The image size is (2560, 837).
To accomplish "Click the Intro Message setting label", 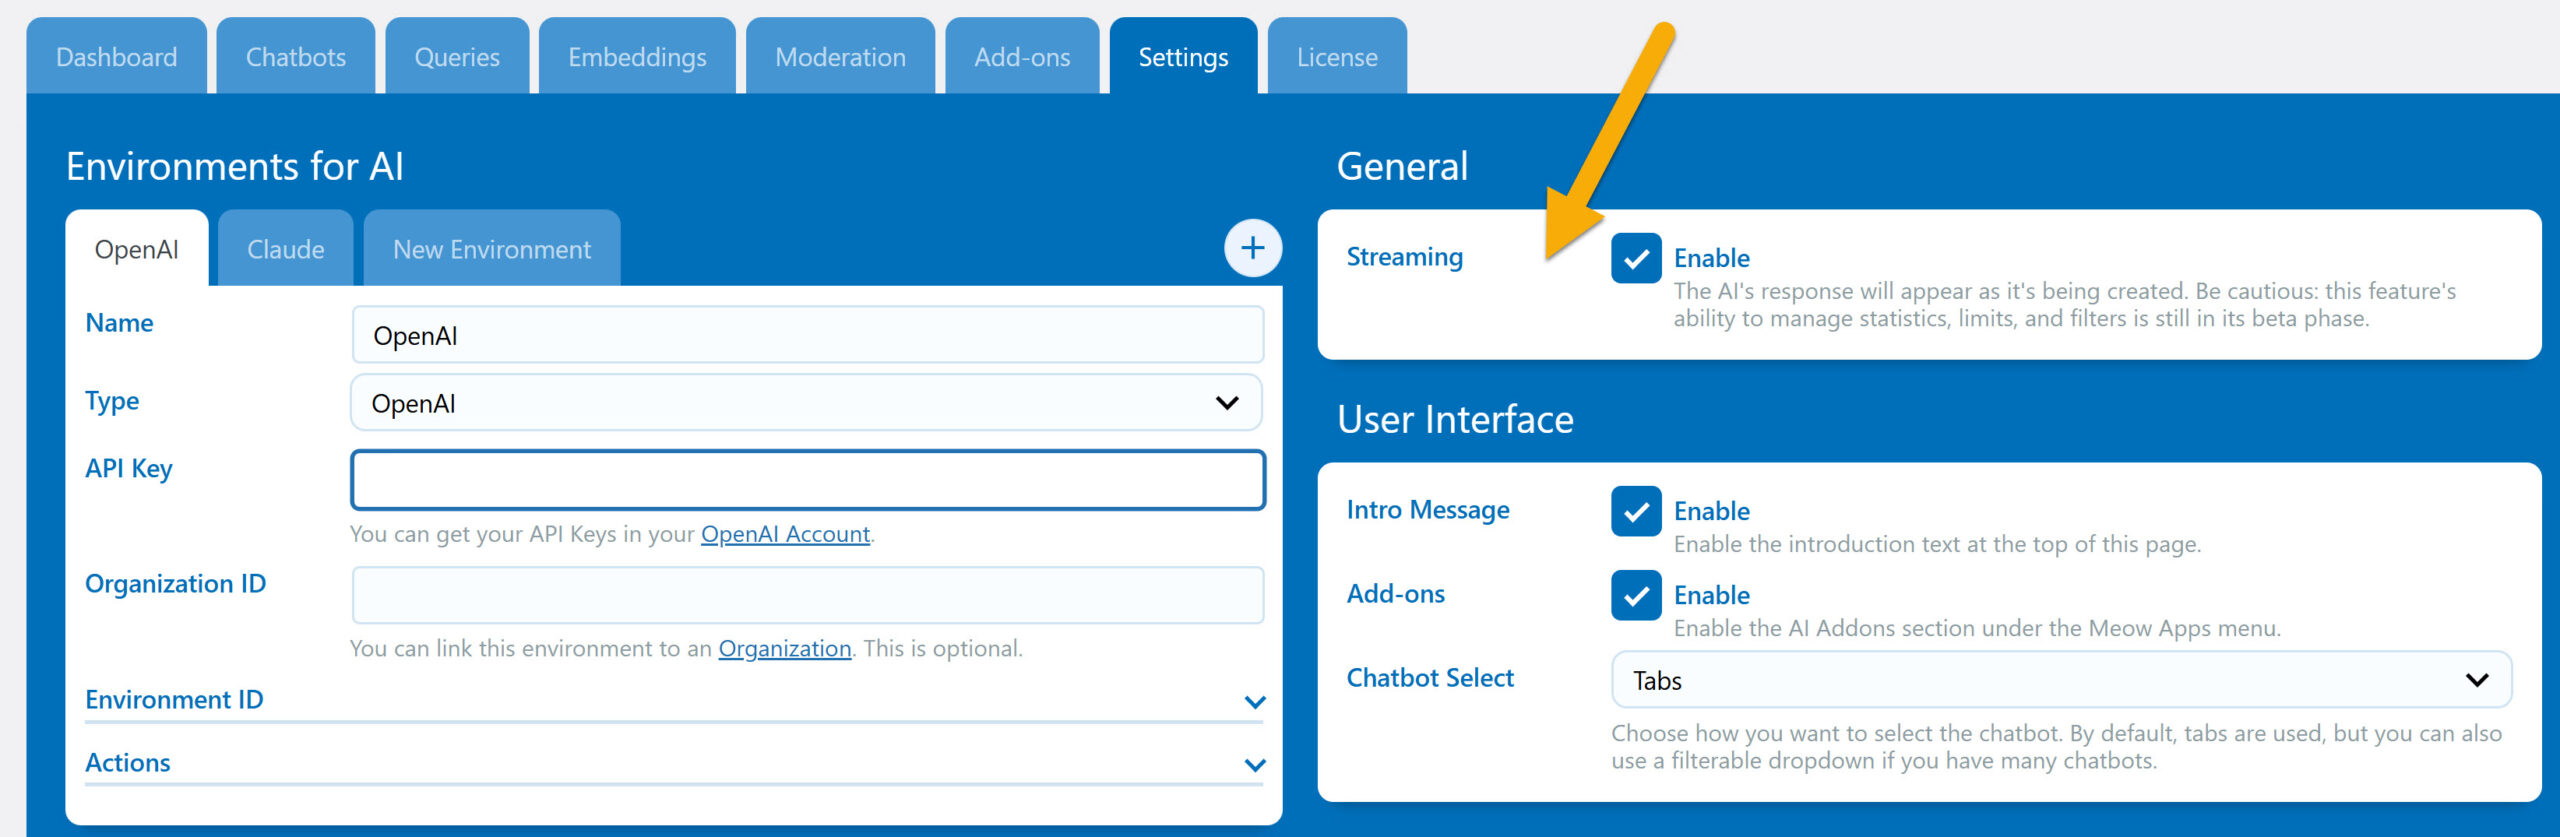I will [1428, 510].
